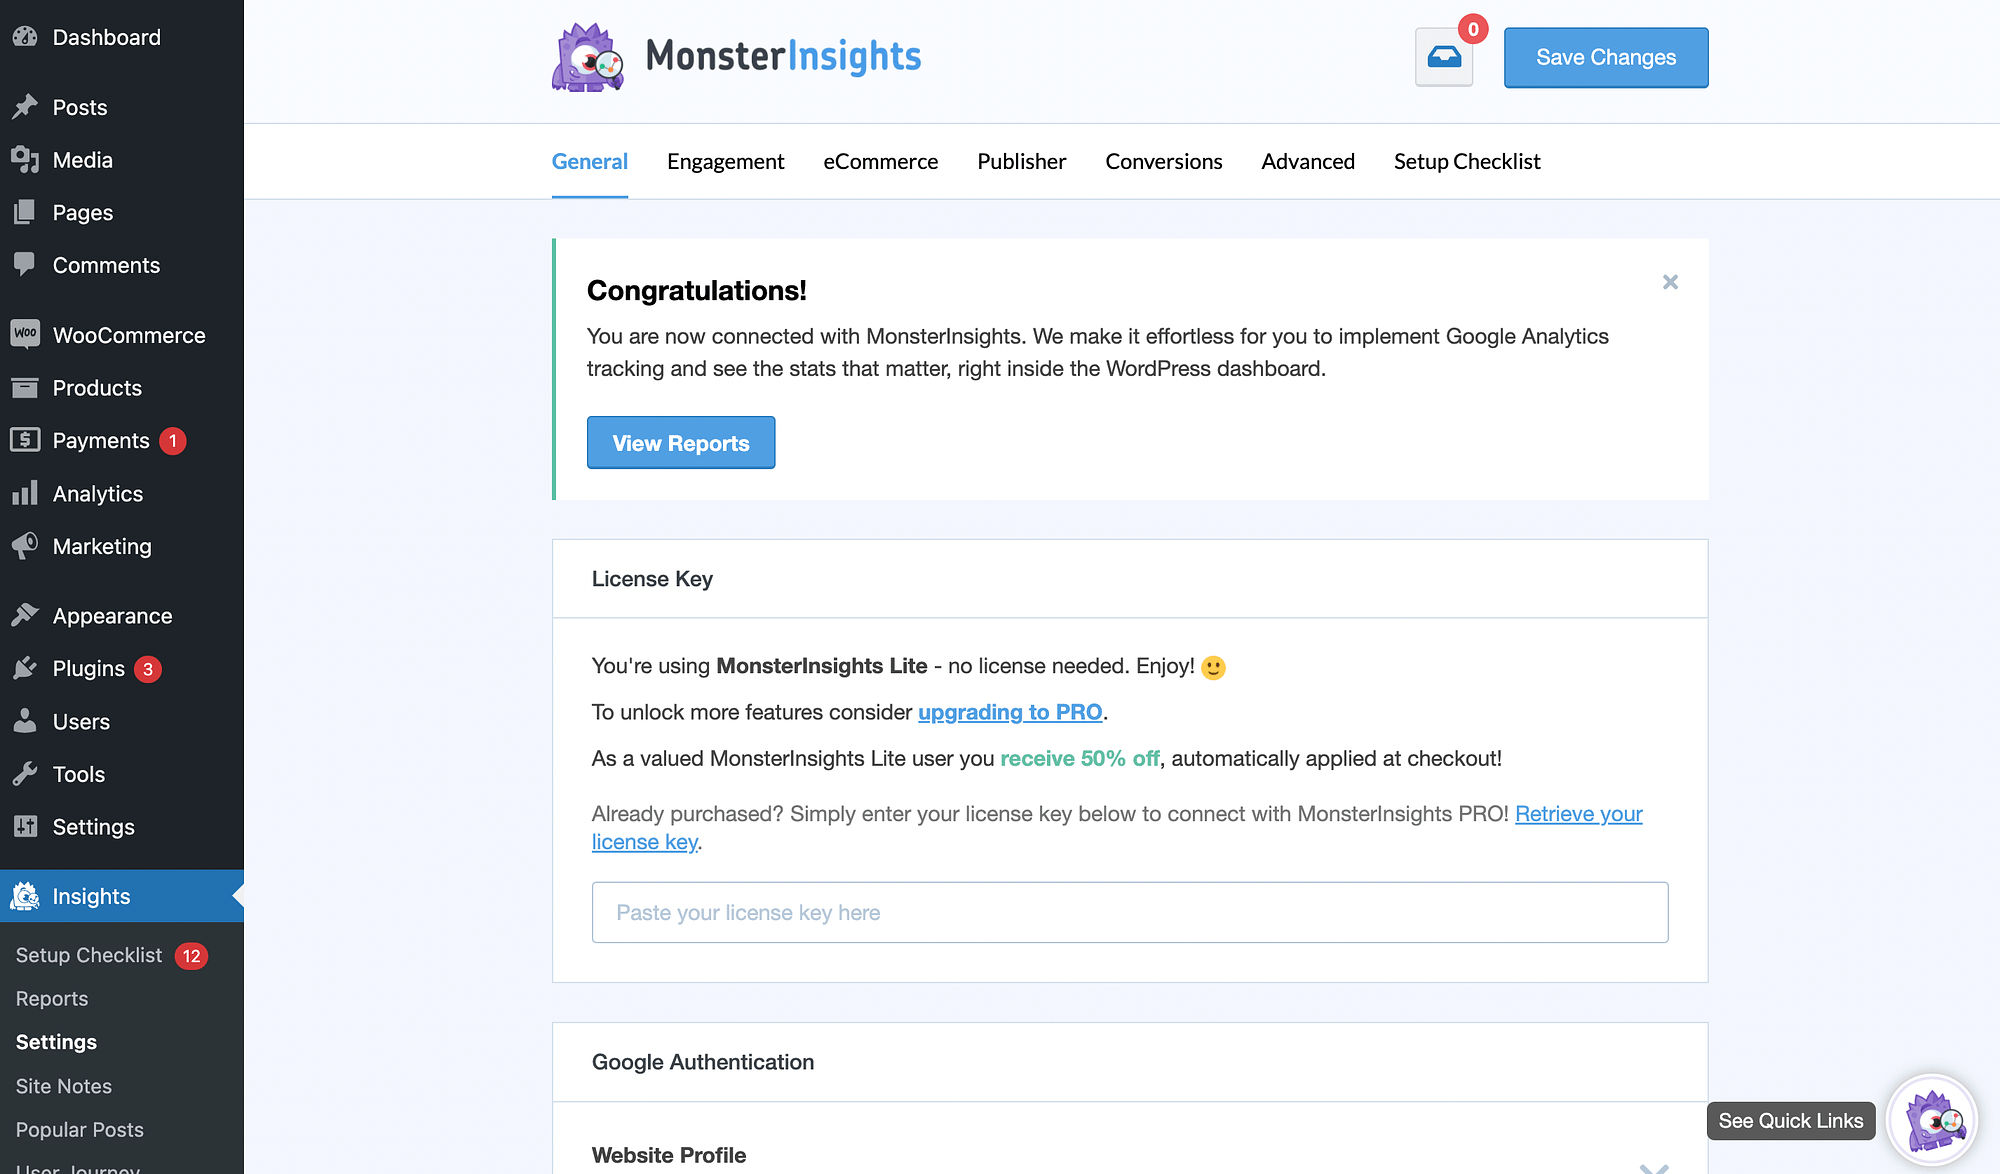Expand the License Key section
Image resolution: width=2000 pixels, height=1174 pixels.
1129,577
